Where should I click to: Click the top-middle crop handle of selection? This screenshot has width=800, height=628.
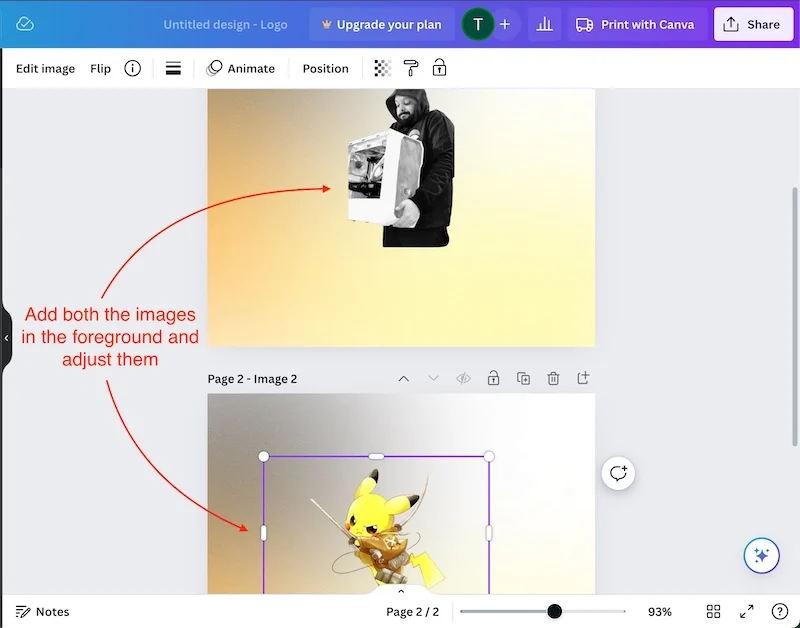(376, 456)
